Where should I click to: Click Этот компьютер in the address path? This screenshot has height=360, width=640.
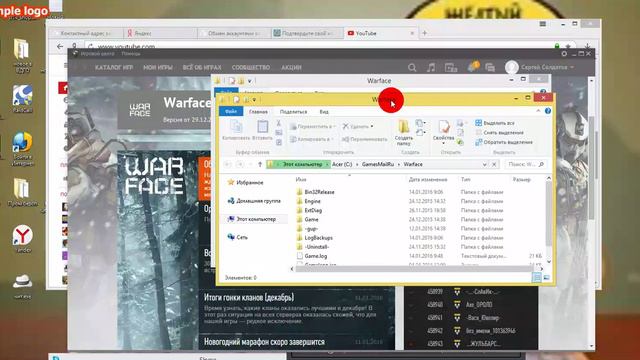point(302,164)
